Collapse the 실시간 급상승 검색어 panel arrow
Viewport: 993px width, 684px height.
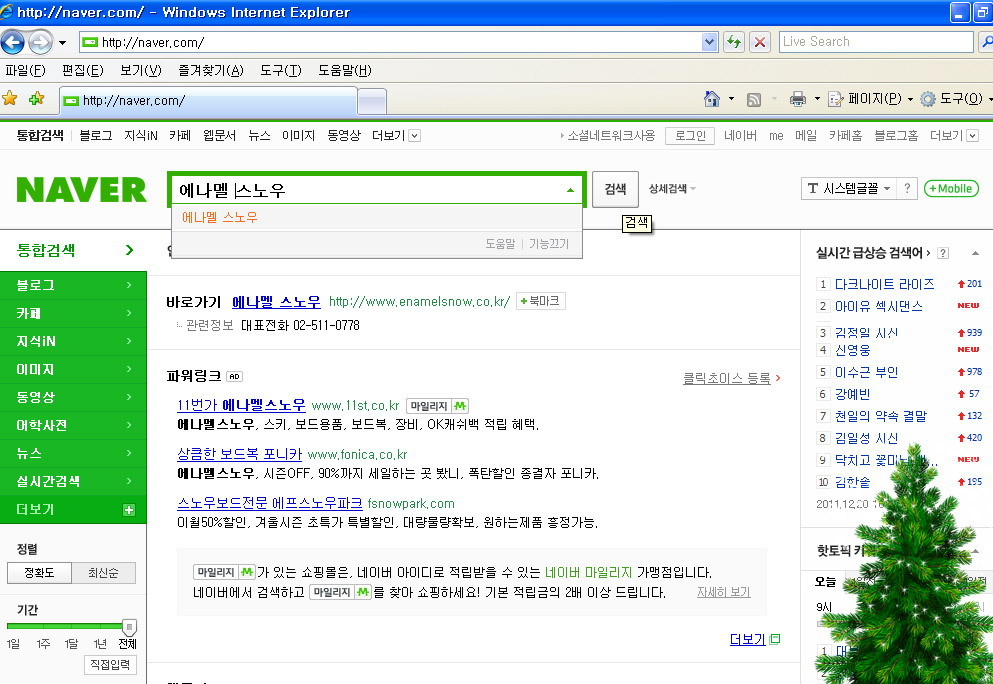(x=975, y=253)
